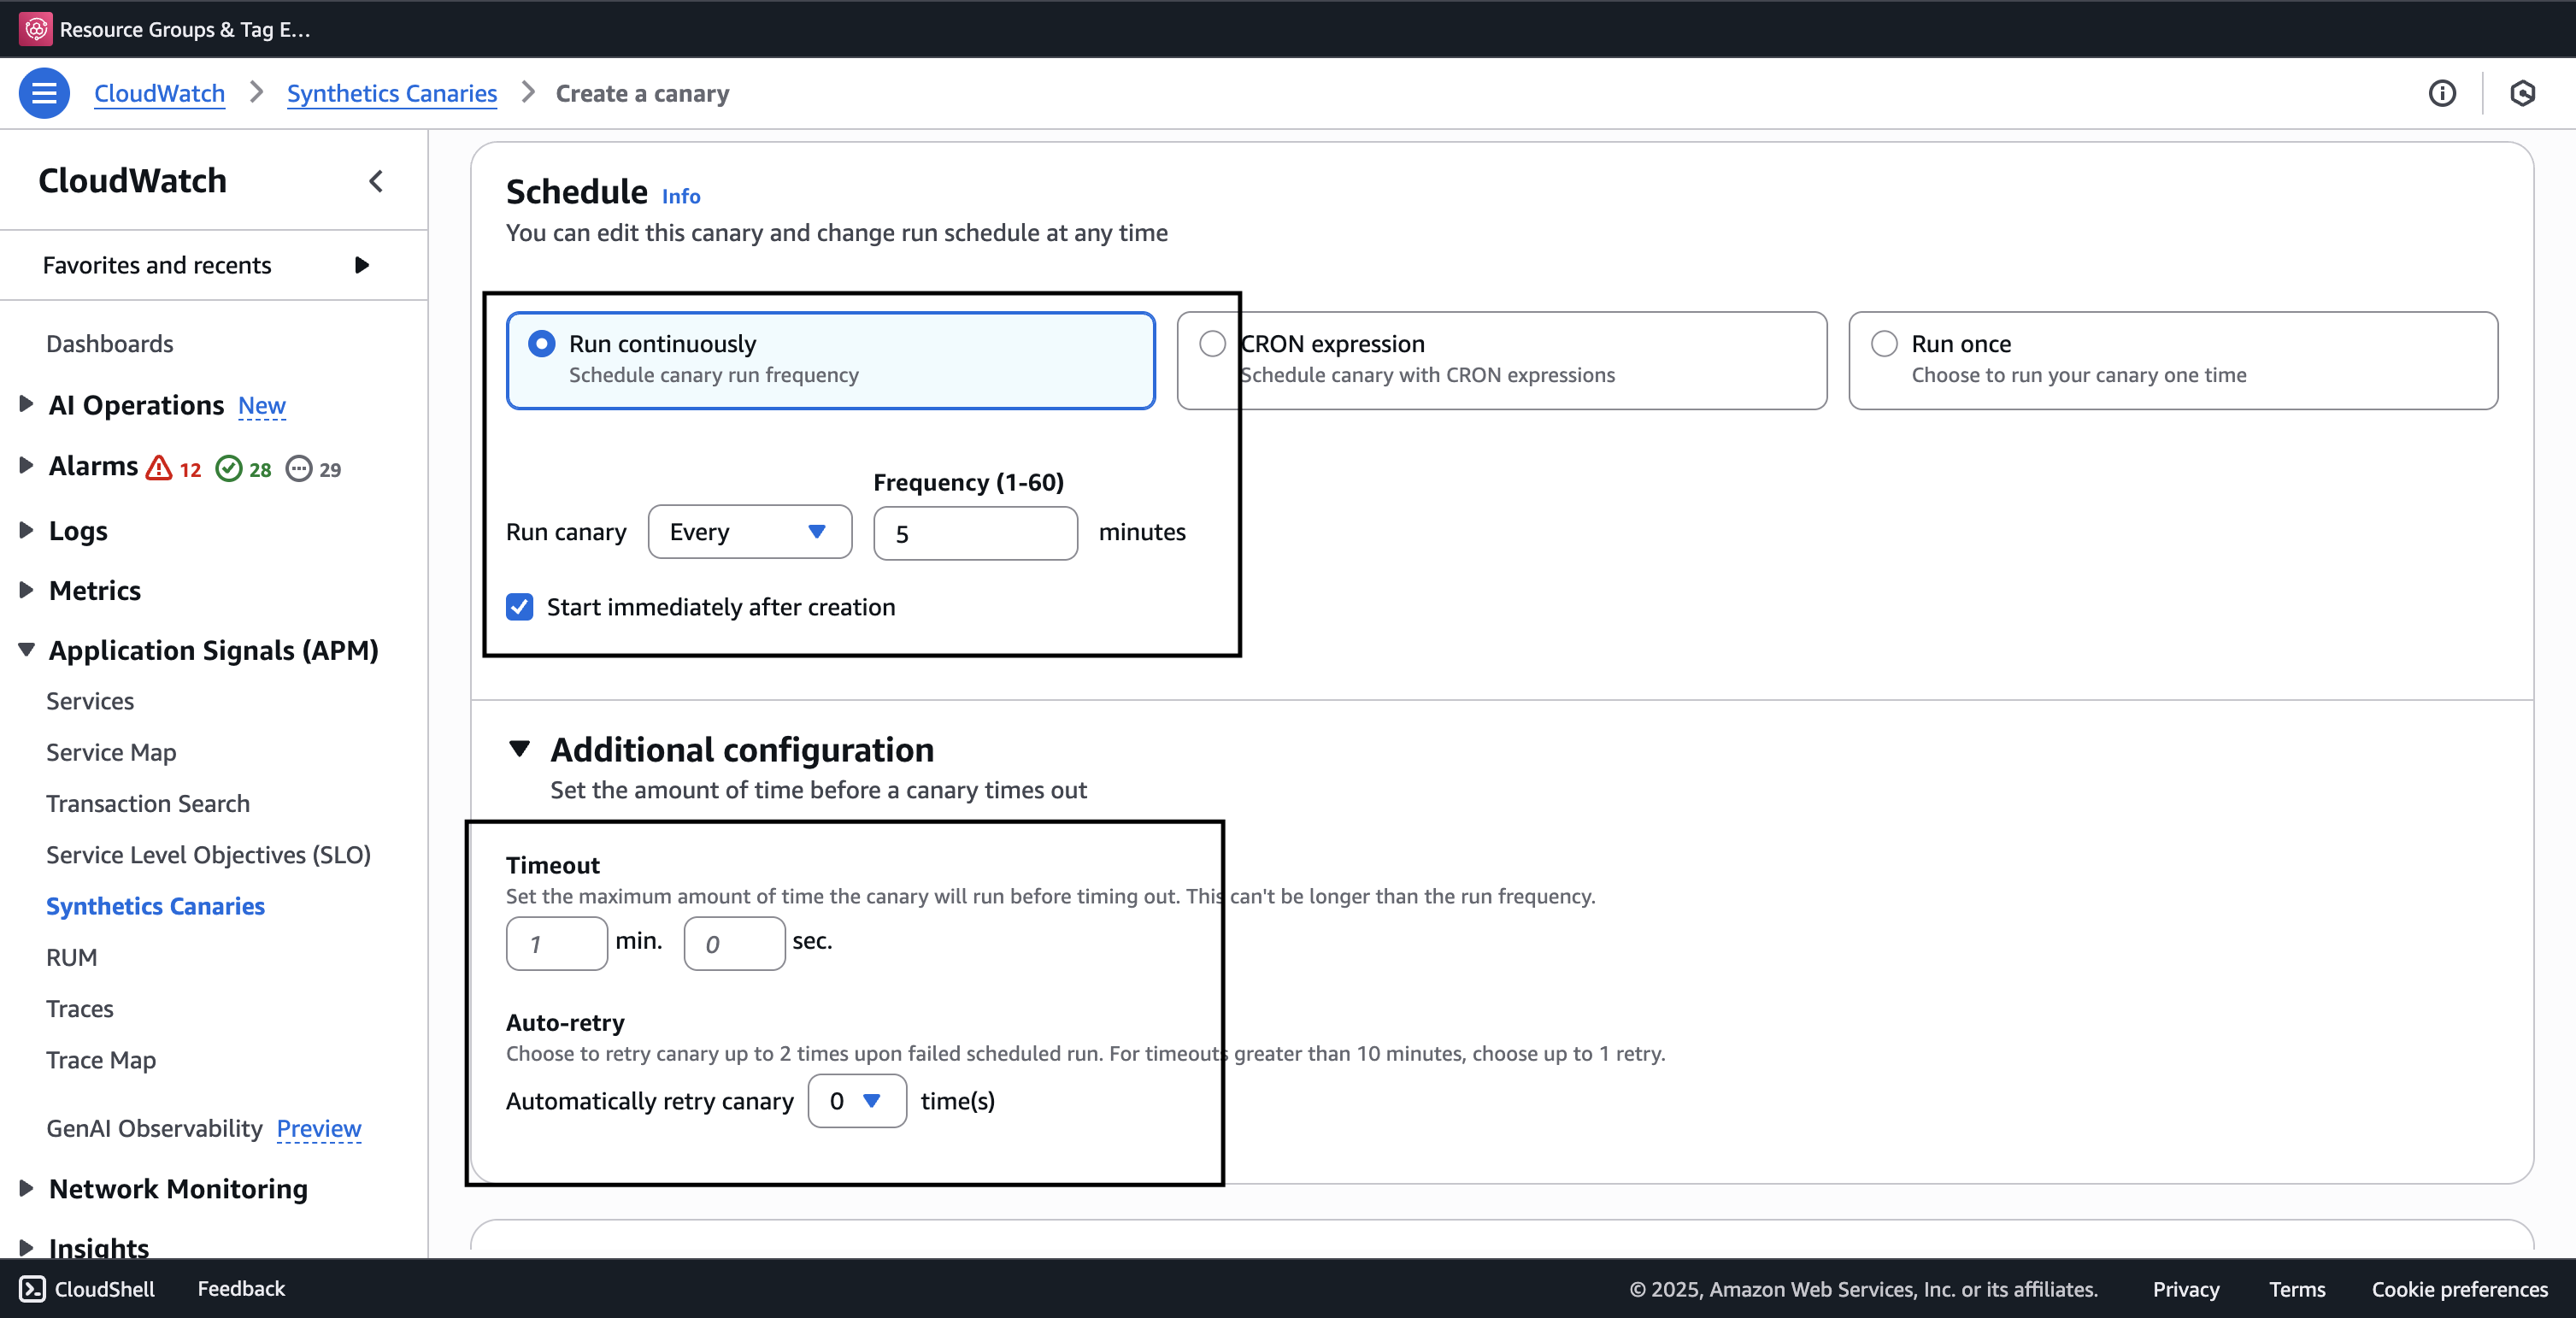Viewport: 2576px width, 1318px height.
Task: Open the Resource Groups & Tag Editor icon
Action: 36,29
